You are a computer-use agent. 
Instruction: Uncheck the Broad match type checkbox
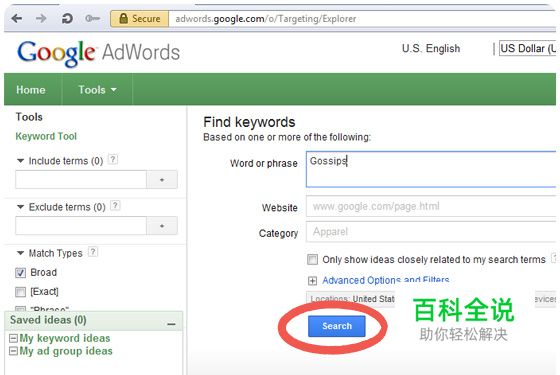point(20,273)
